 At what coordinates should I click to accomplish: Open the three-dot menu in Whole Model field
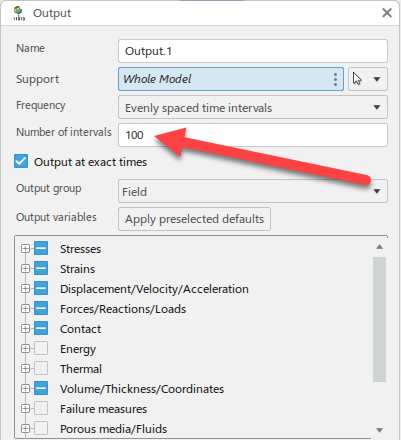coord(335,79)
